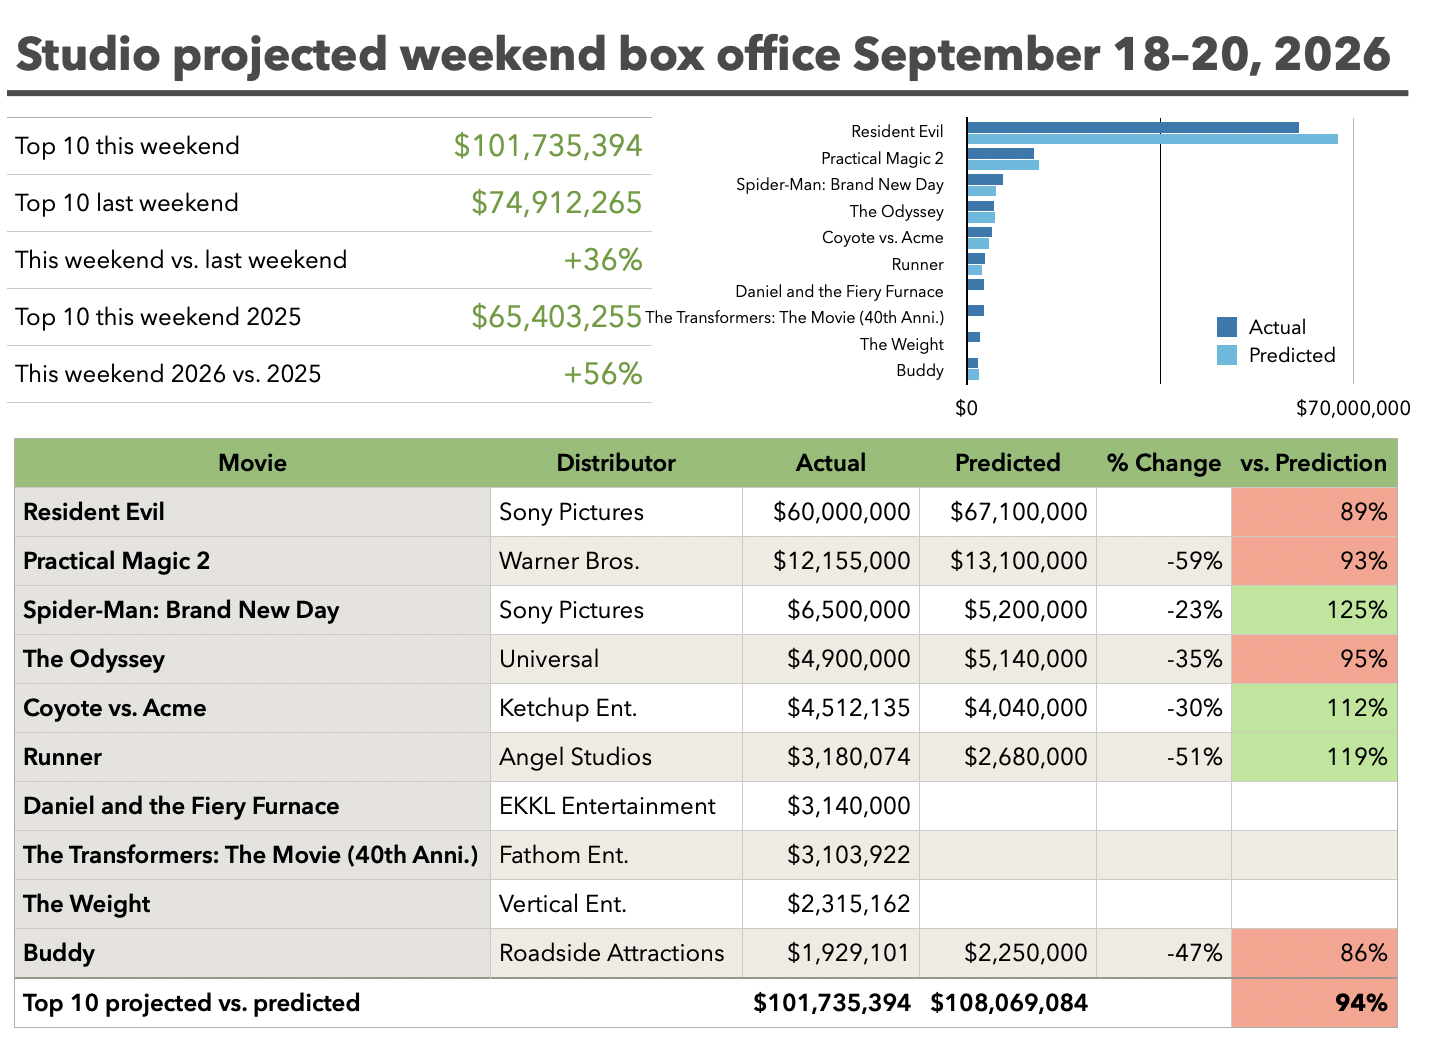Image resolution: width=1440 pixels, height=1040 pixels.
Task: Click the Resident Evil chart axis label
Action: [x=897, y=131]
